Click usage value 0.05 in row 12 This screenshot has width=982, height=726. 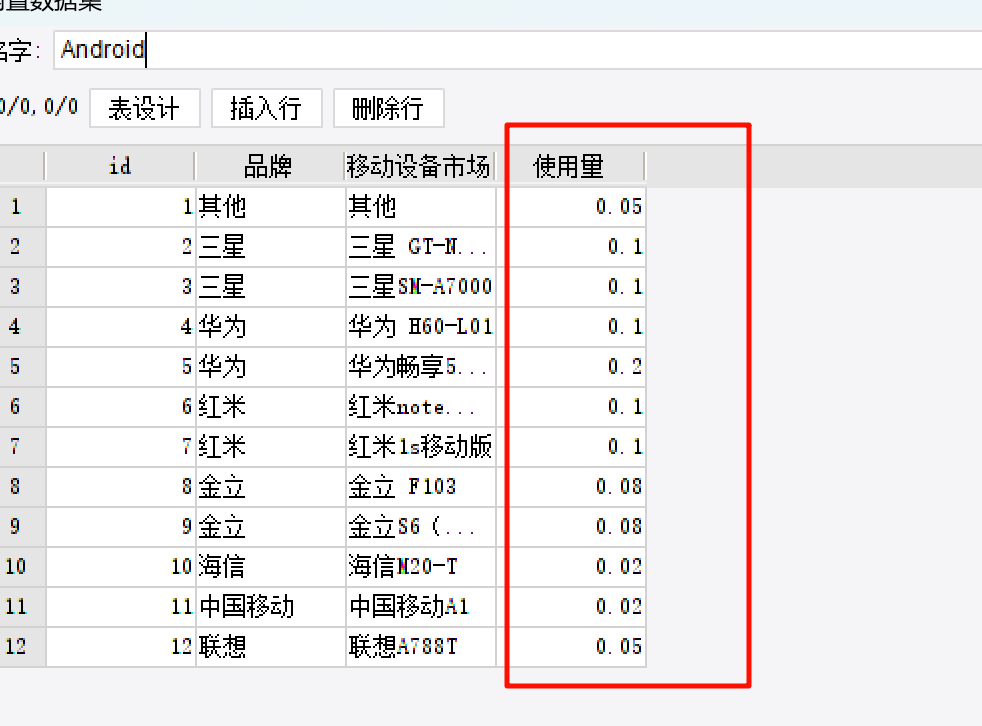[x=571, y=646]
